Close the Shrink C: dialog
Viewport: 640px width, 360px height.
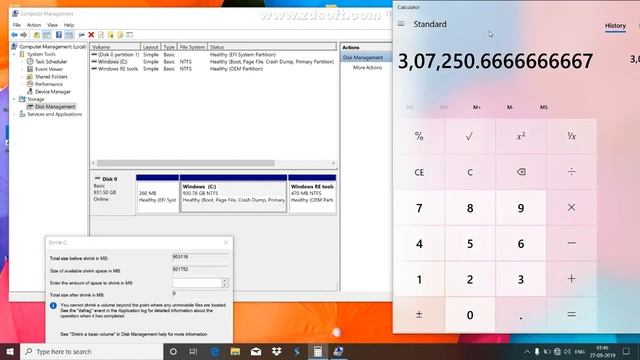(226, 242)
